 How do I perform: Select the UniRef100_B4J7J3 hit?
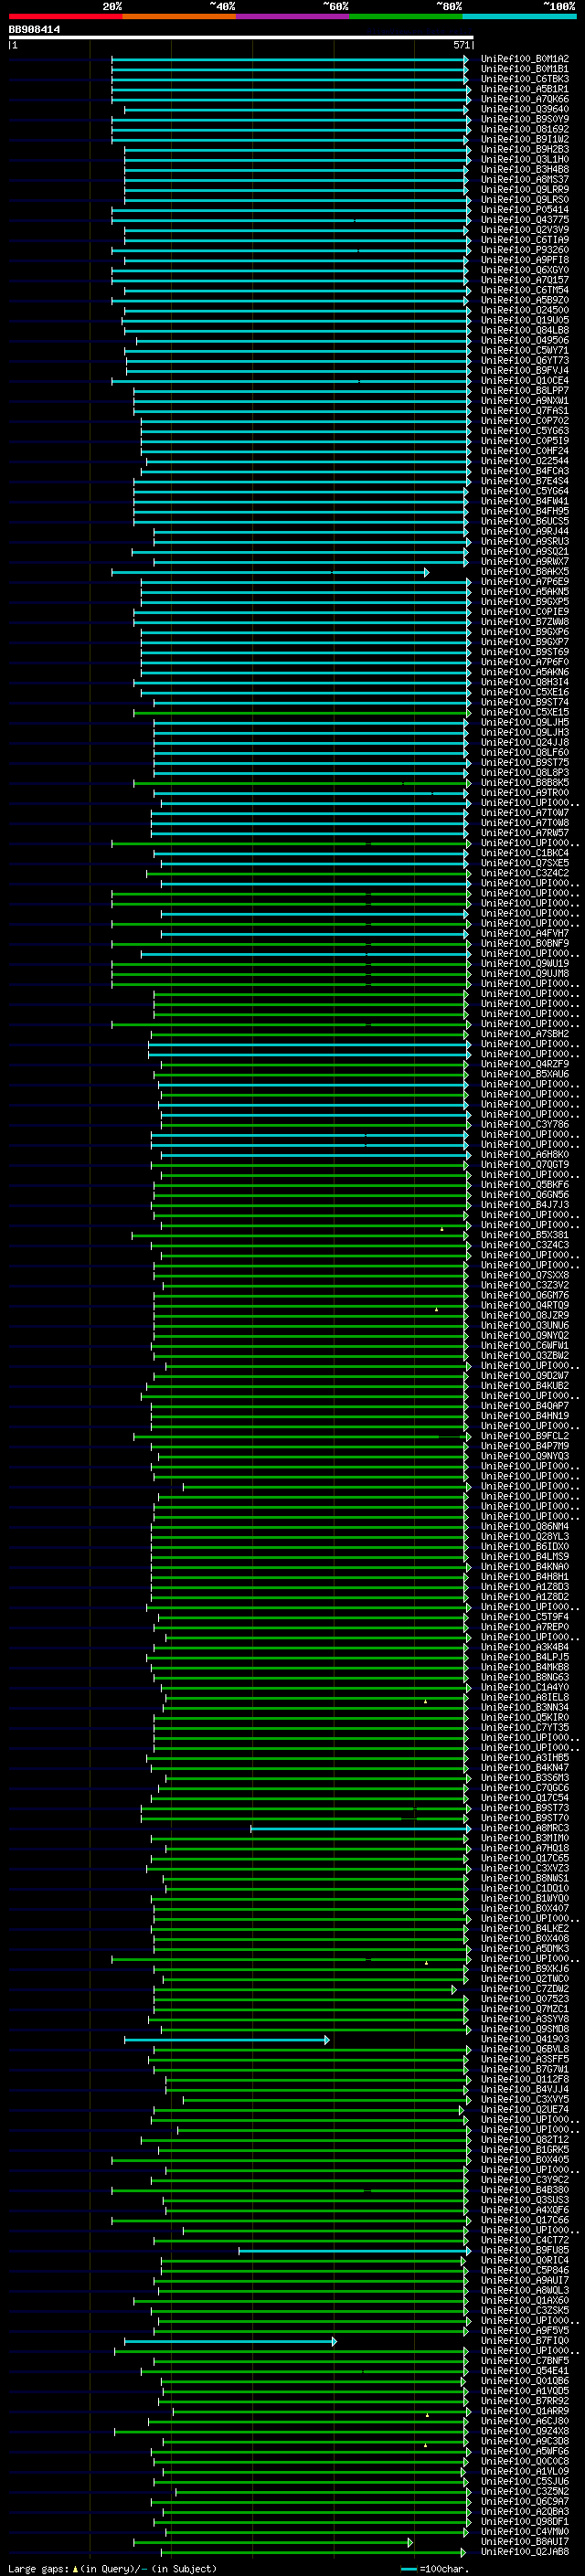pyautogui.click(x=525, y=1204)
